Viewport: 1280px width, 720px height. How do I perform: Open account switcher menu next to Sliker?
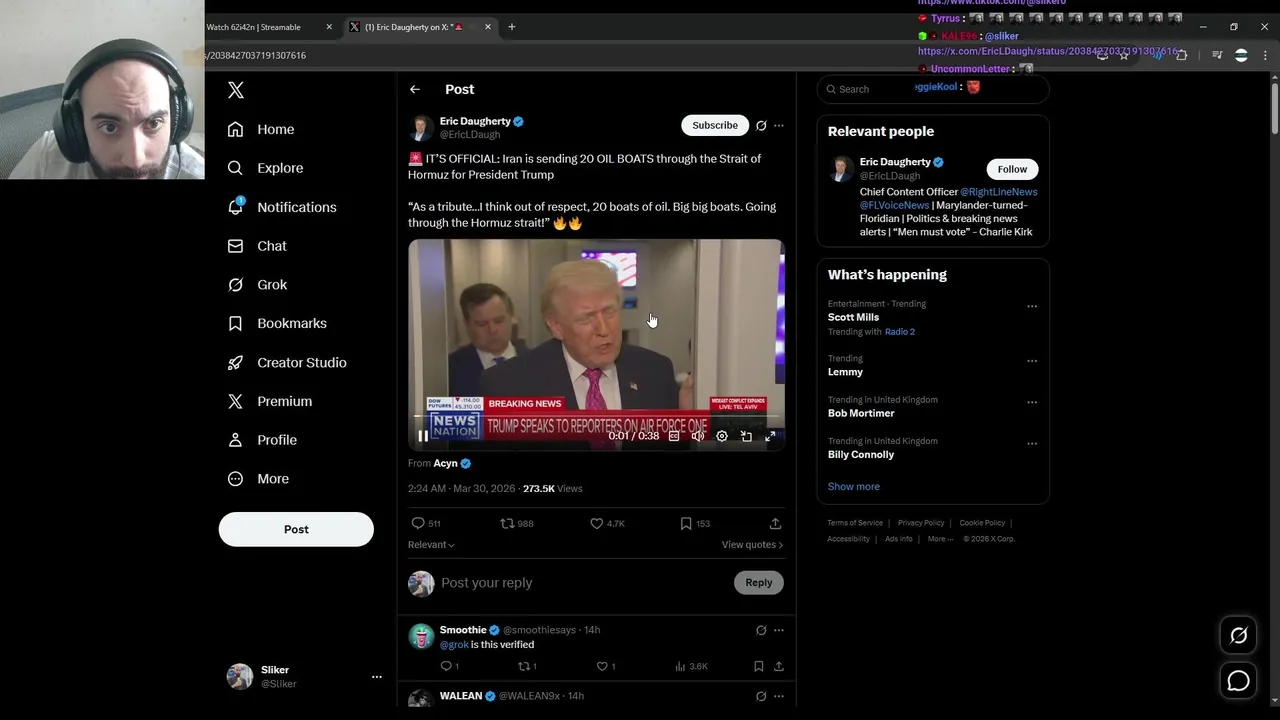pyautogui.click(x=377, y=677)
